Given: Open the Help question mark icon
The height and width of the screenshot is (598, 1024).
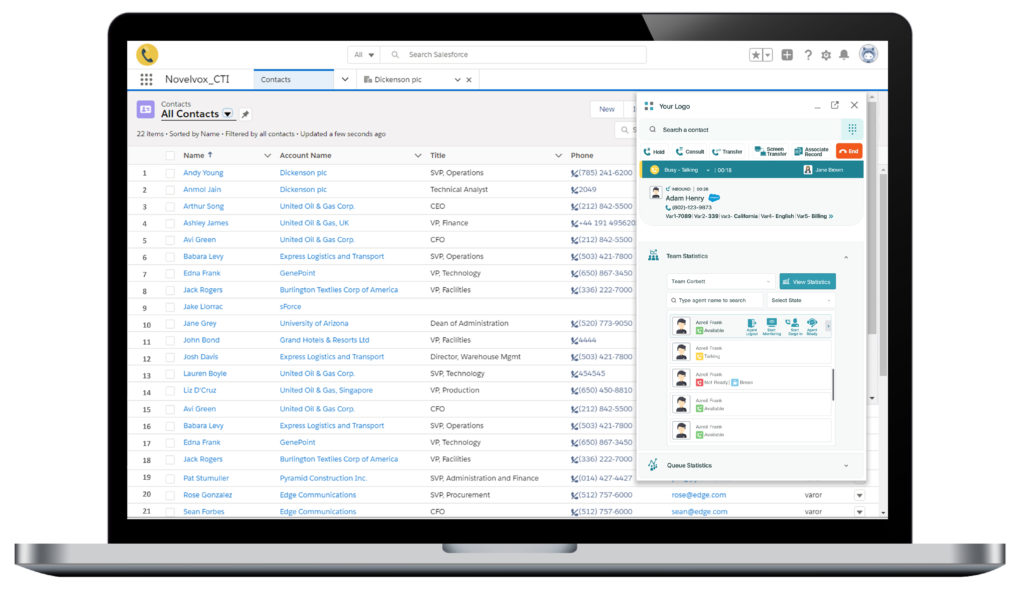Looking at the screenshot, I should [x=808, y=55].
